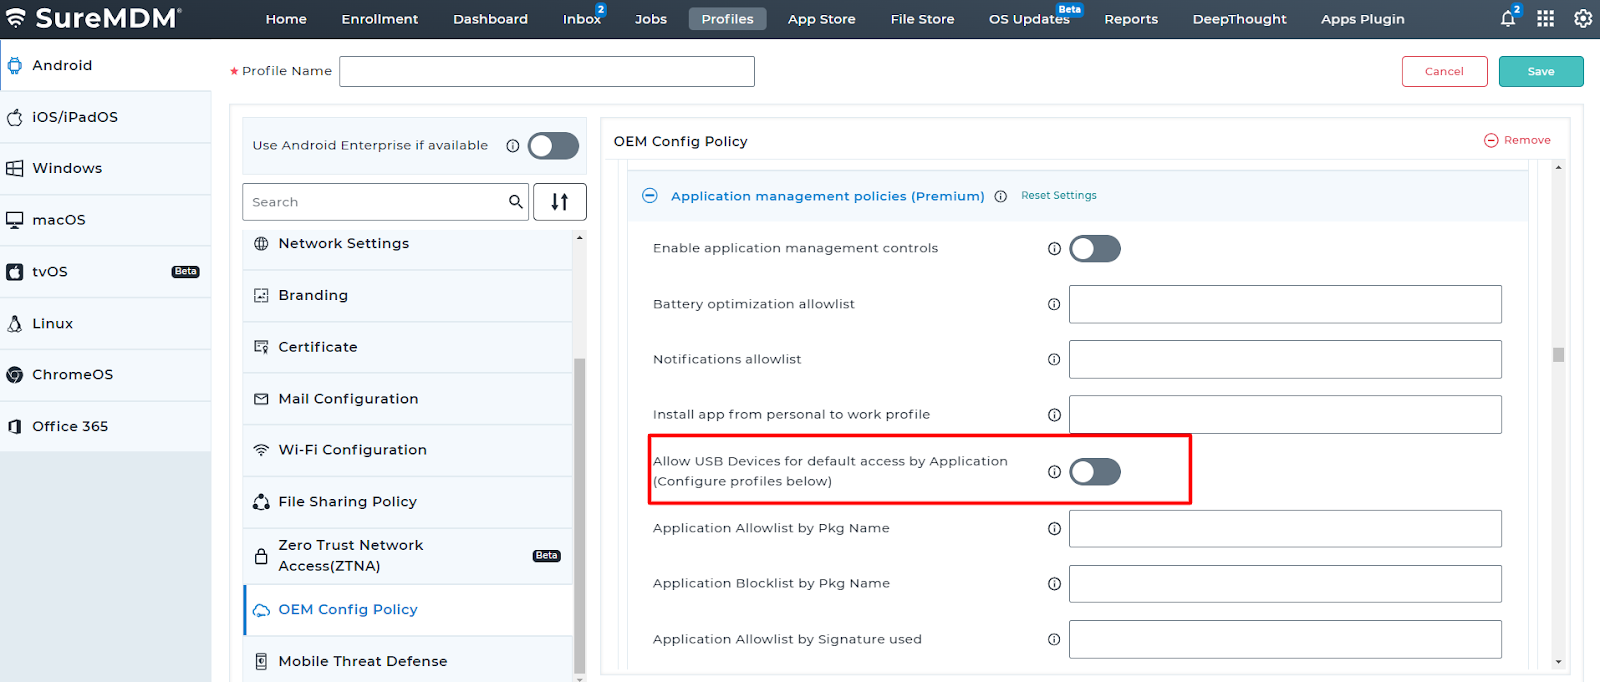Click info icon for Application Allowlist by Pkg Name
The height and width of the screenshot is (682, 1600).
[1054, 529]
